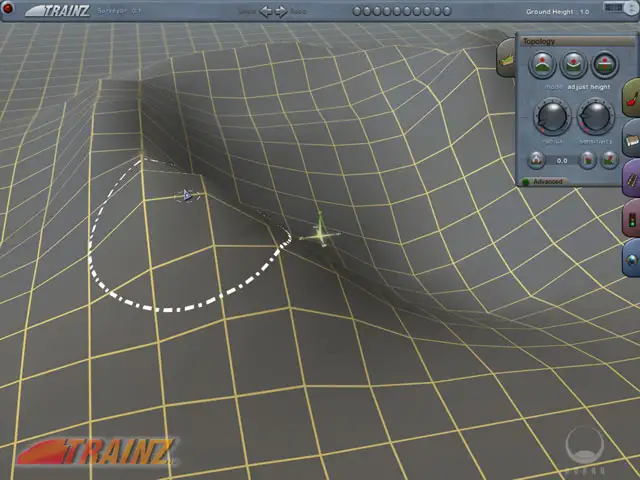Image resolution: width=640 pixels, height=480 pixels.
Task: Click the first round indicator in top bar
Action: point(357,11)
